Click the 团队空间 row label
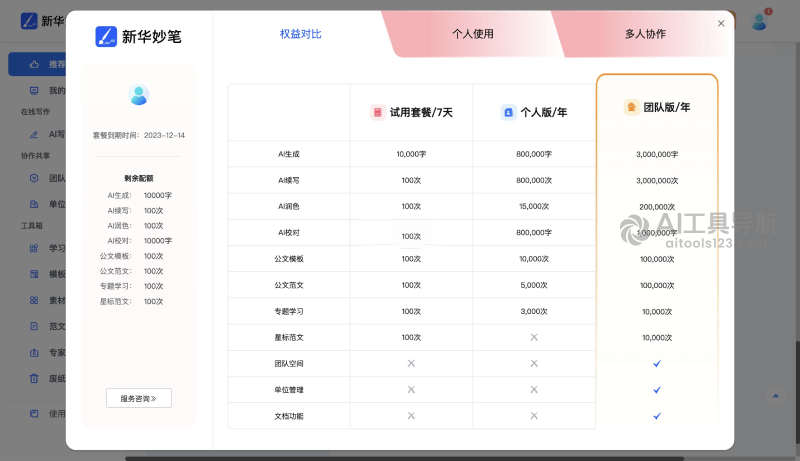Screen dimensions: 800x461 [289, 364]
